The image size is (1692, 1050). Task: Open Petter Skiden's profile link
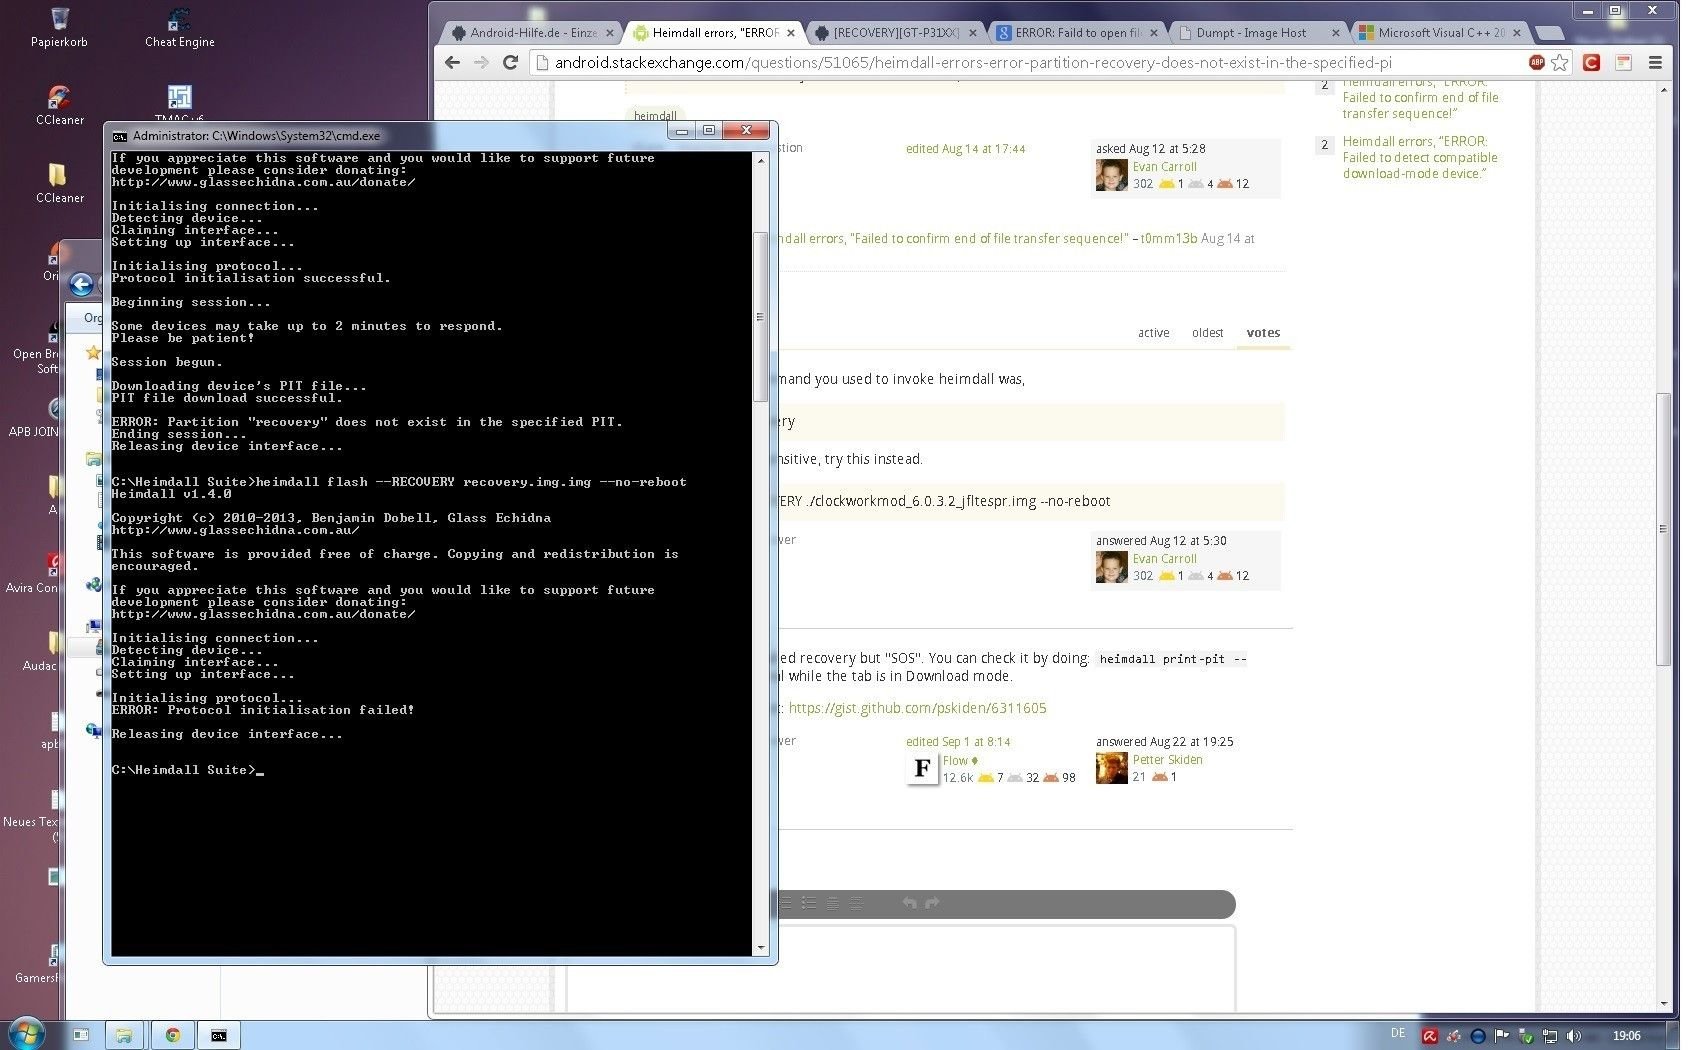1167,760
